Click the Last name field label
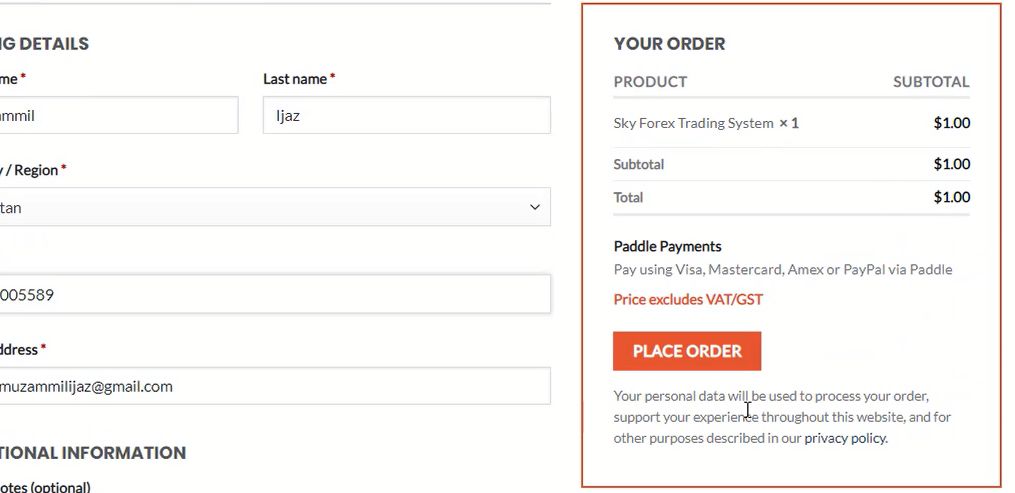Viewport: 1015px width, 493px height. coord(295,78)
